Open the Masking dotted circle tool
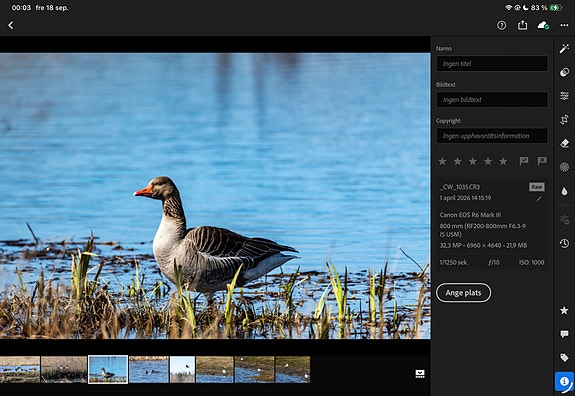 click(x=564, y=167)
